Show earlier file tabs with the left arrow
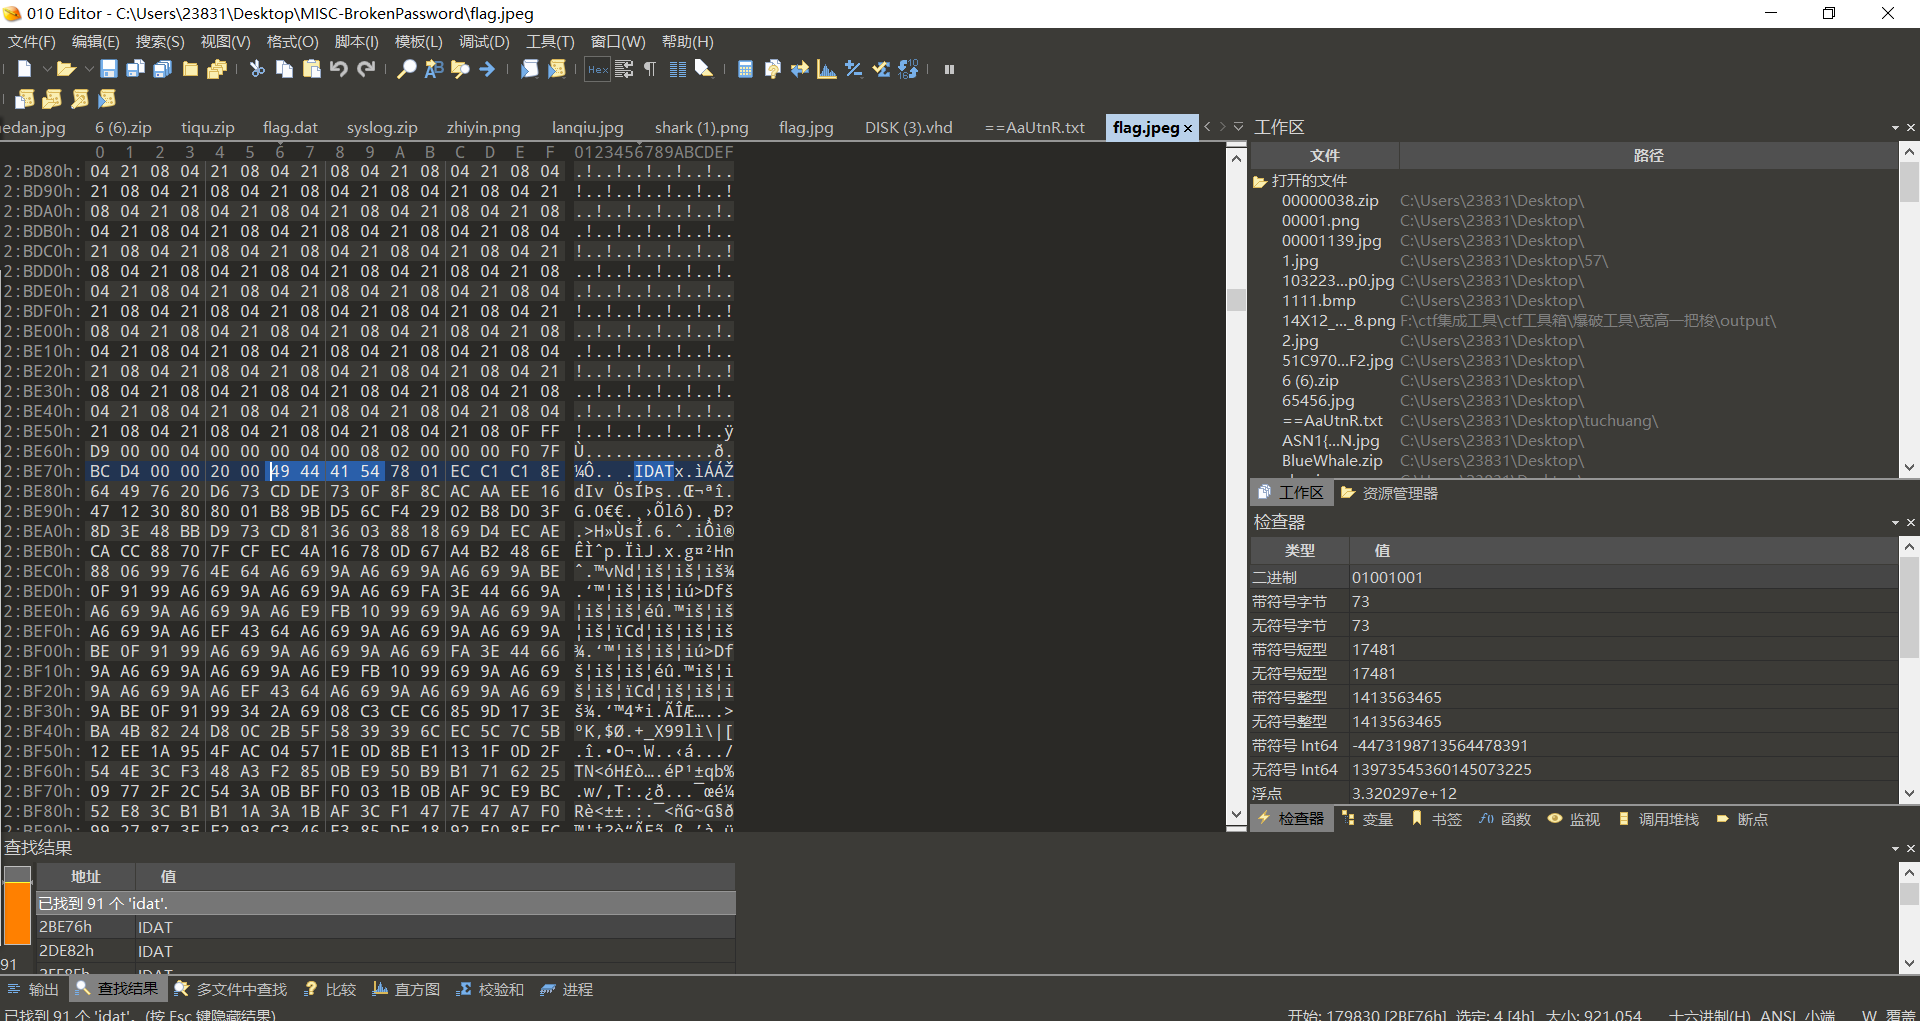The width and height of the screenshot is (1920, 1021). click(x=1208, y=127)
